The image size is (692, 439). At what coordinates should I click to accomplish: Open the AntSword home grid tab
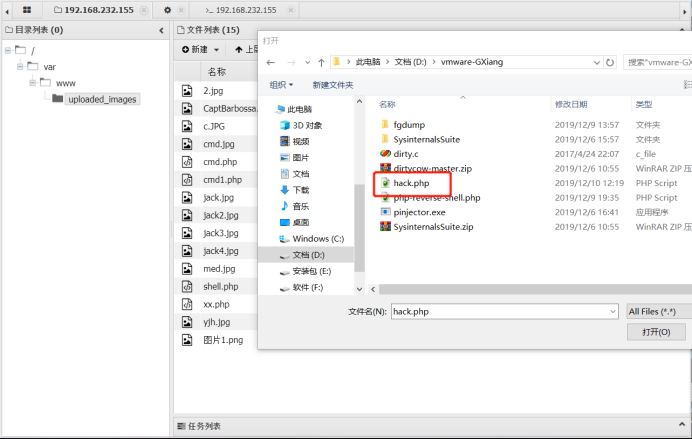(x=27, y=10)
